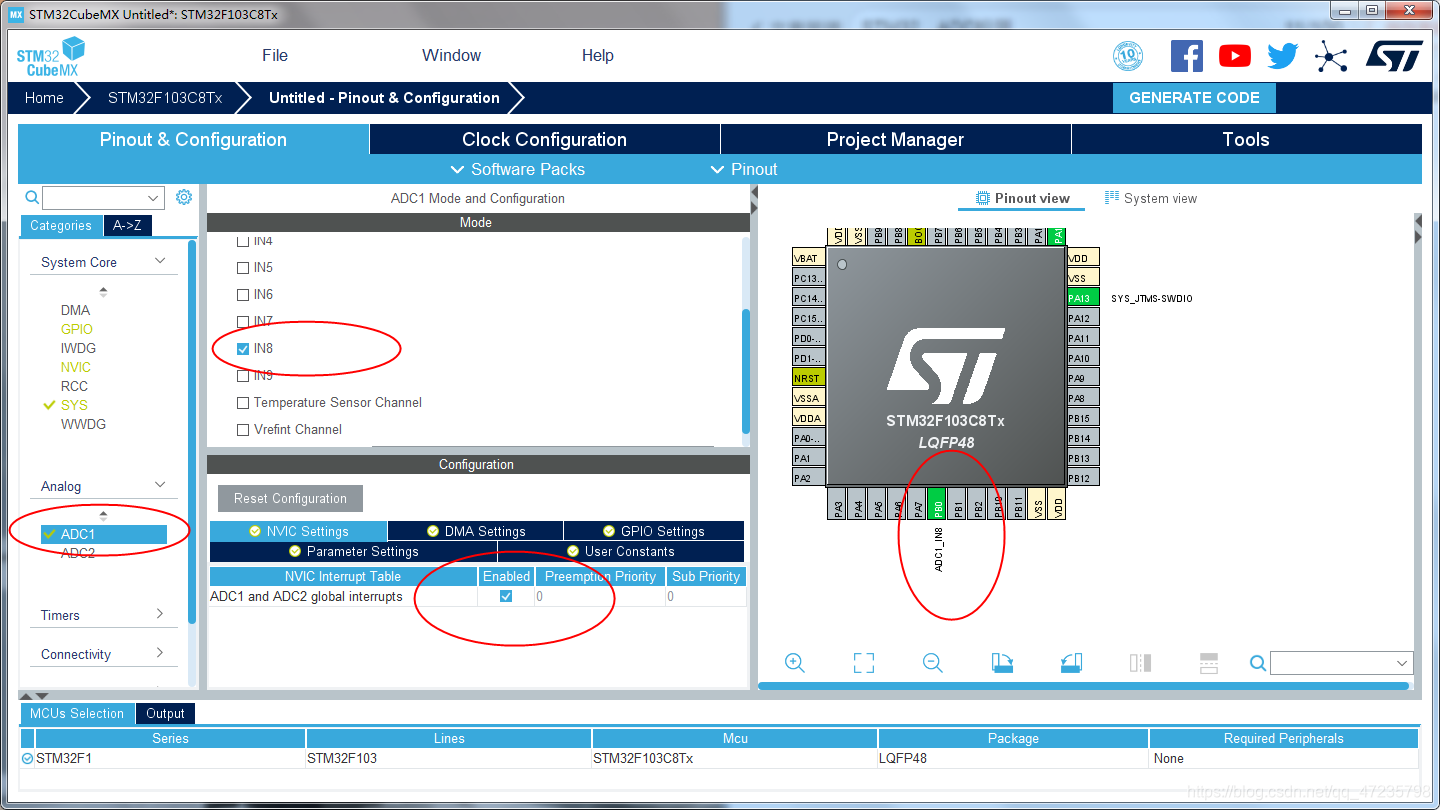This screenshot has width=1440, height=810.
Task: Select the PB12 pin on chip
Action: tap(1083, 478)
